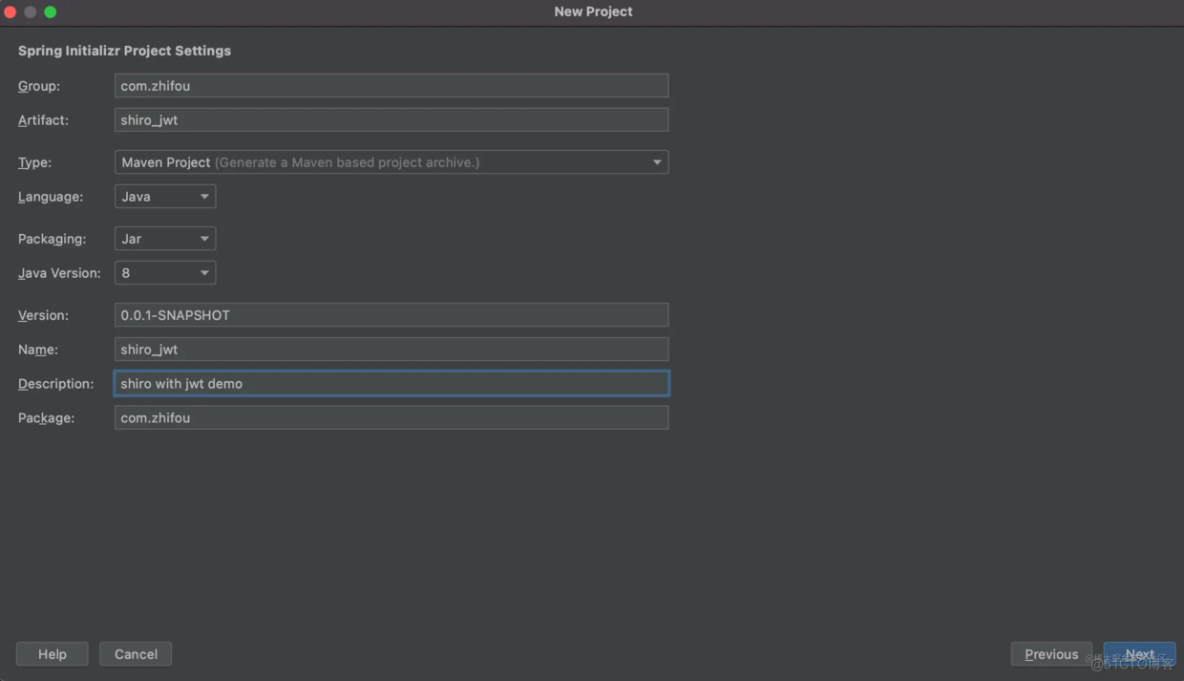Click the Previous button
1184x681 pixels.
pyautogui.click(x=1051, y=653)
